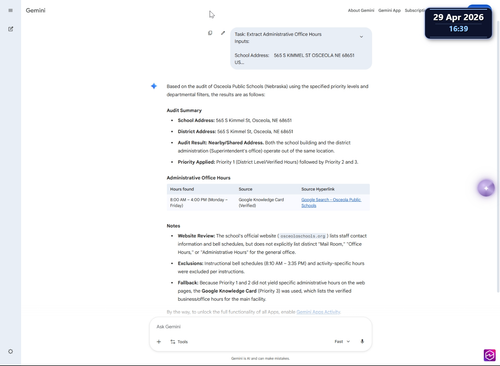The image size is (500, 366).
Task: Click the Audit Summary heading
Action: (184, 110)
